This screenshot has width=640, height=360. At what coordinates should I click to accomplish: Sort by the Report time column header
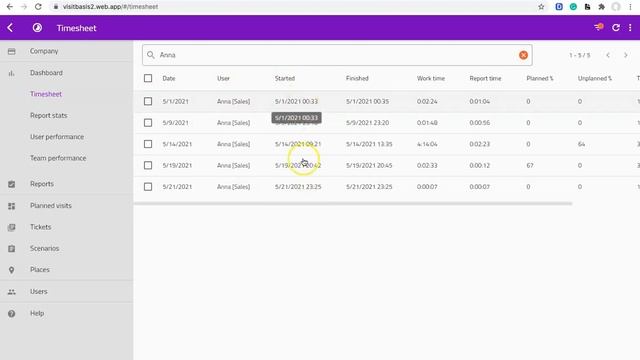tap(485, 78)
